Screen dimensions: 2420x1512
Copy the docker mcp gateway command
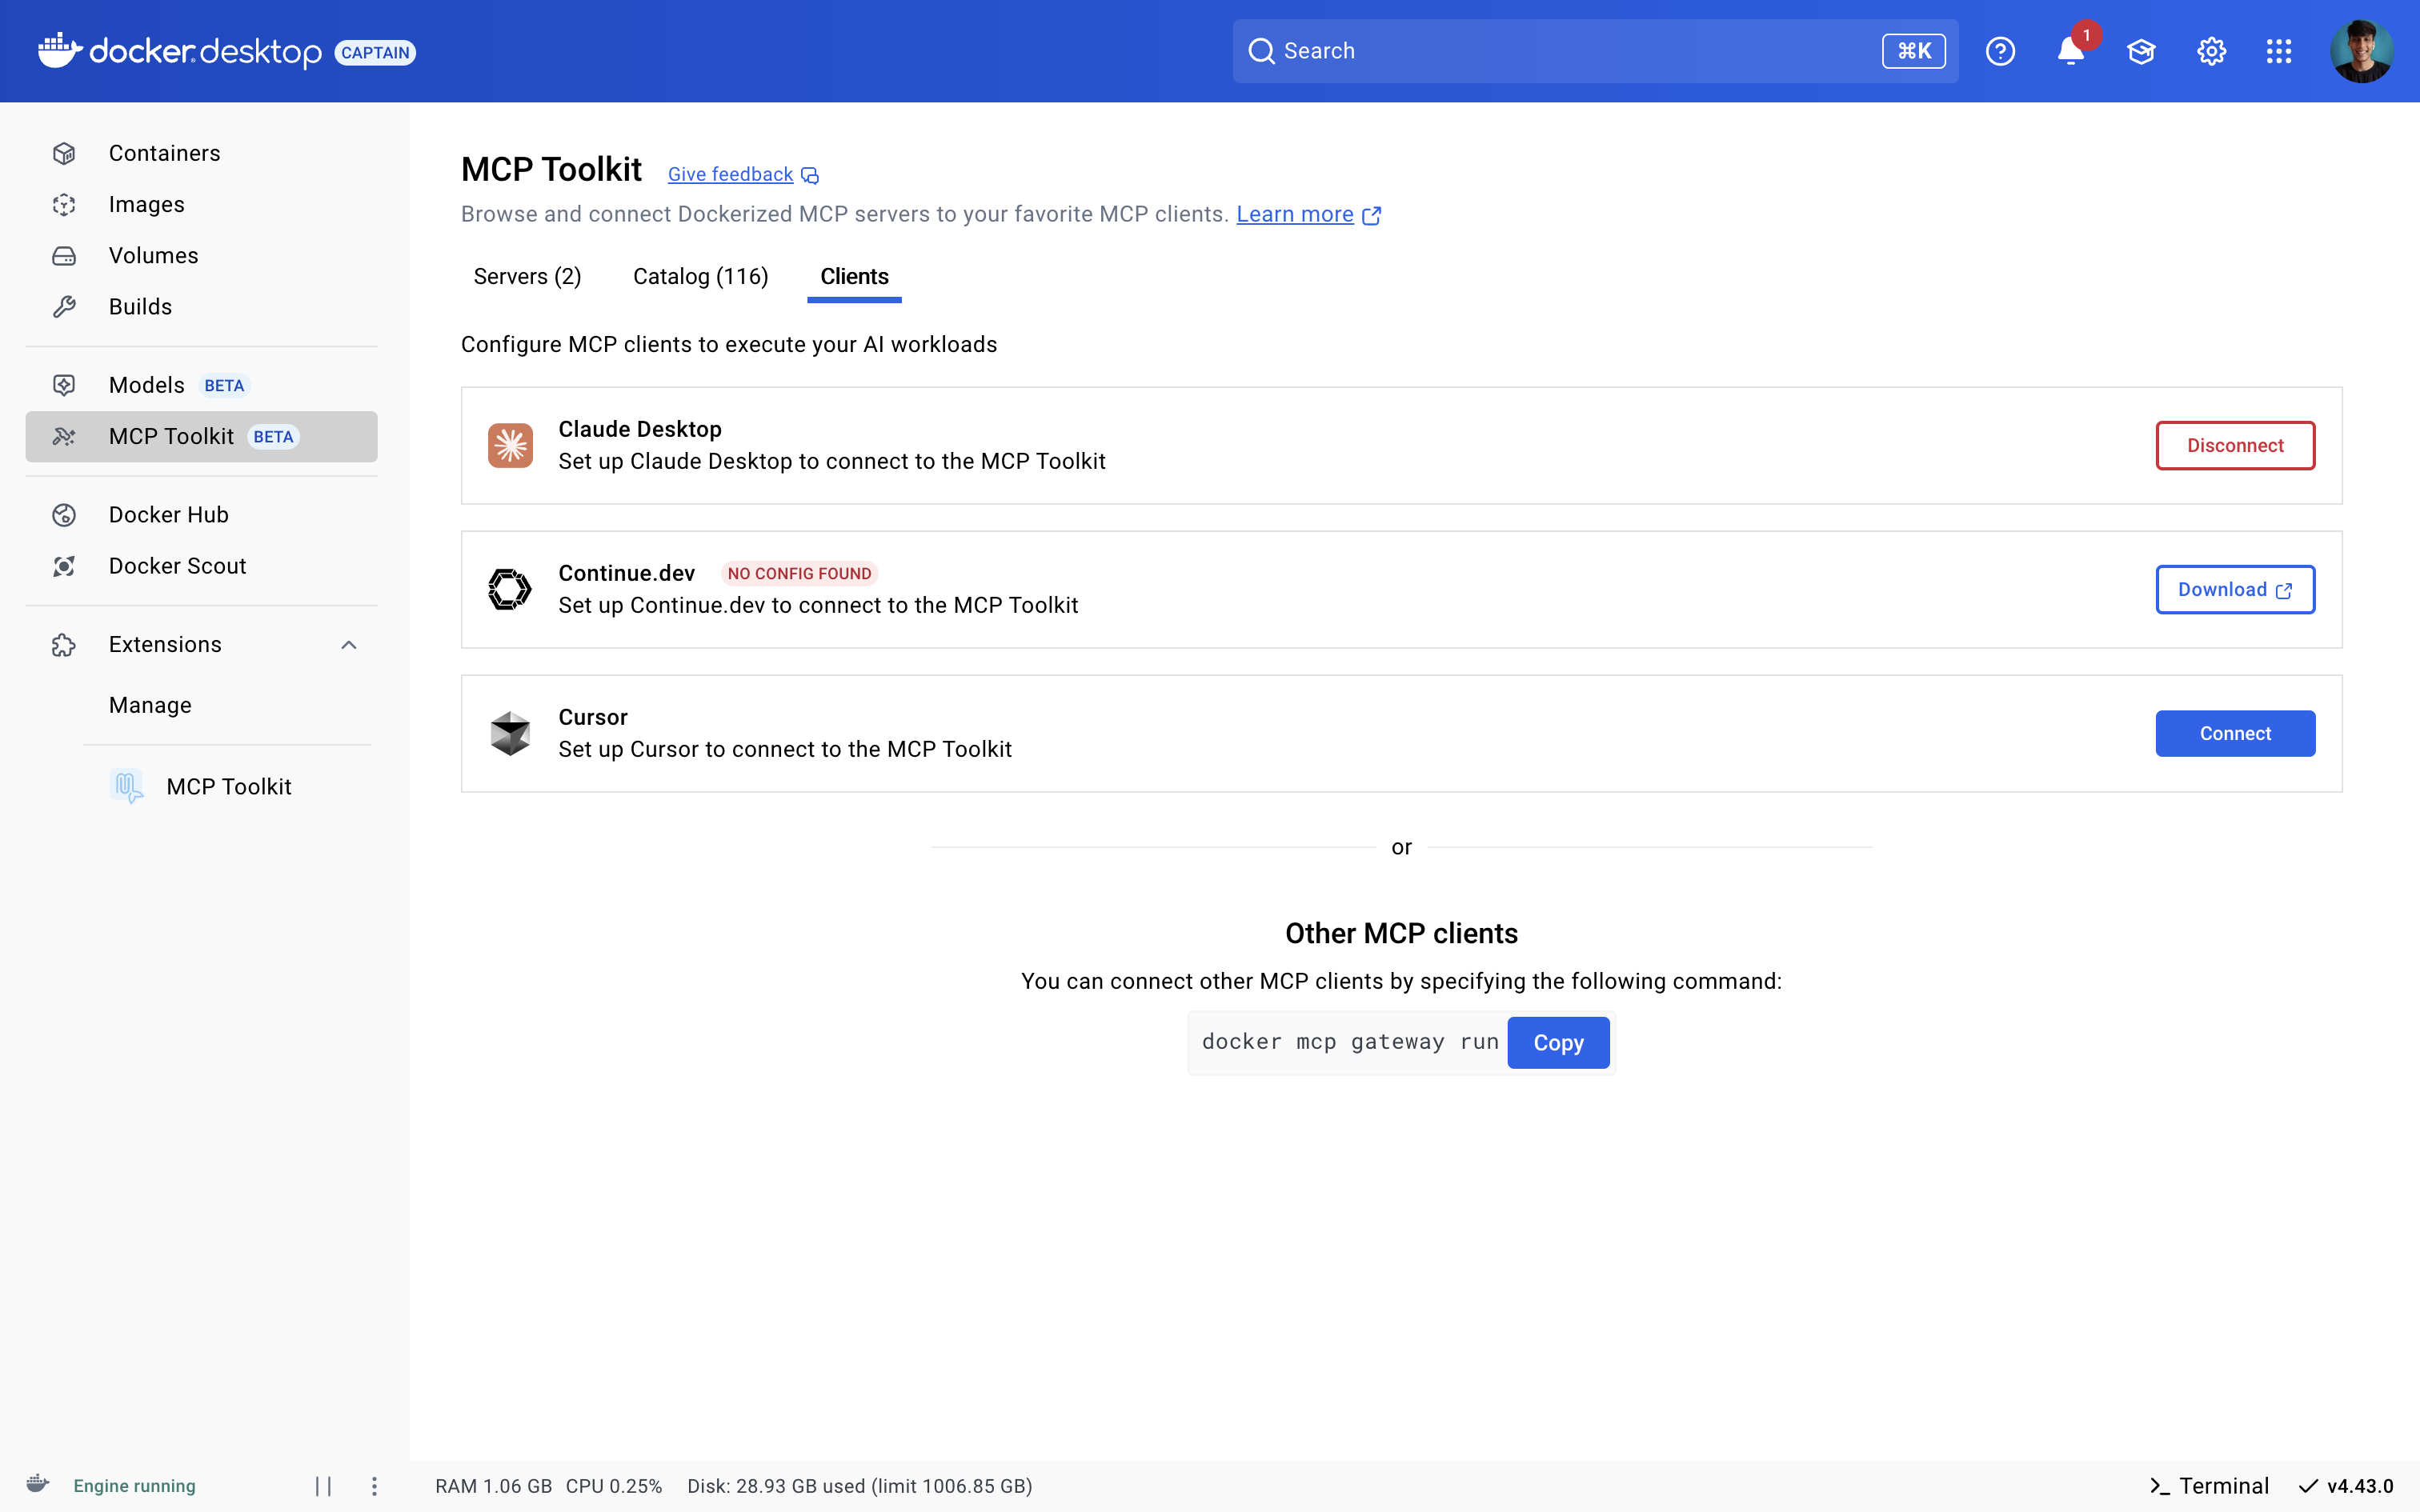[x=1557, y=1043]
